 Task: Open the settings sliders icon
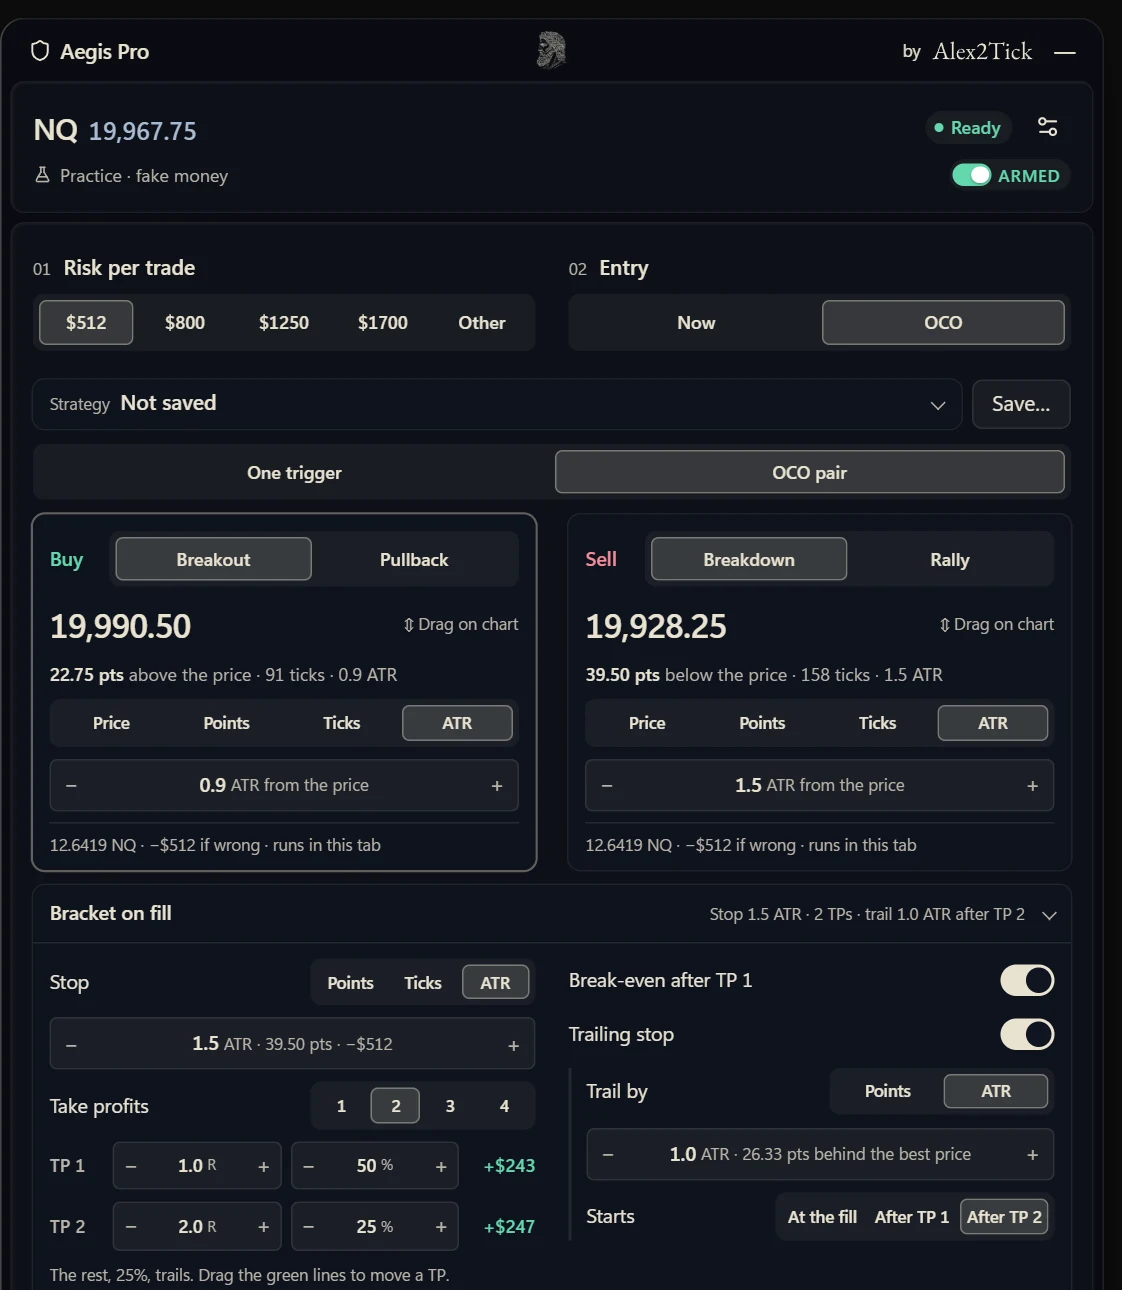pos(1047,127)
